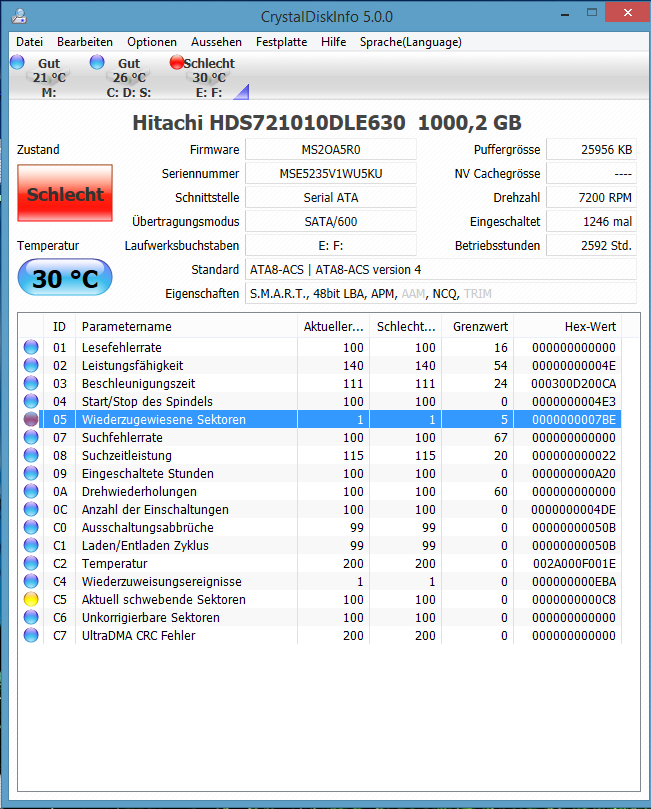Open the Hilfe menu
Screen dimensions: 651x809
point(333,42)
